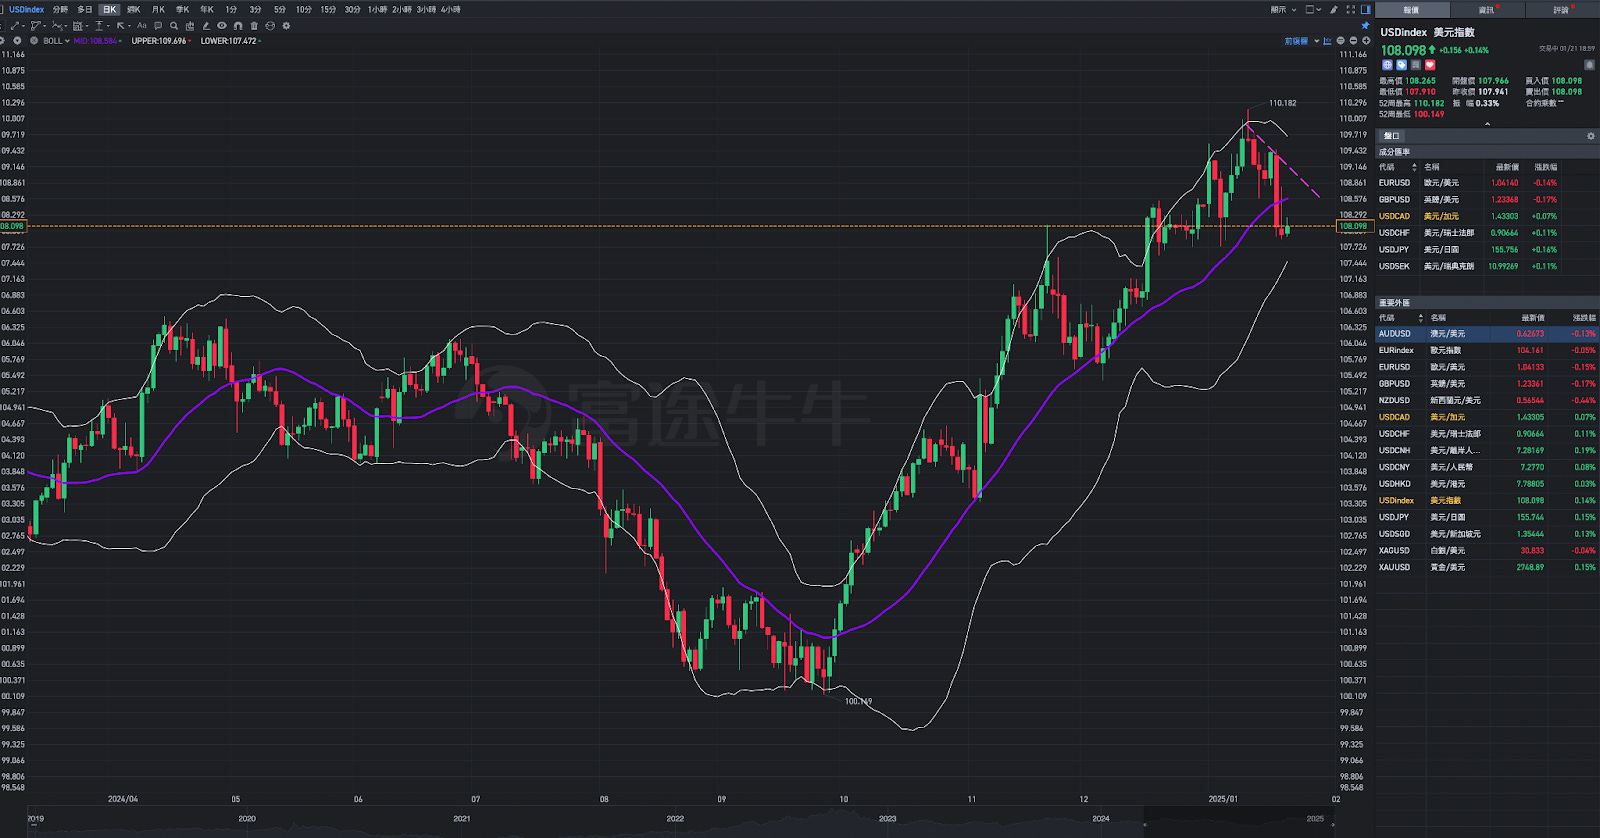Toggle UPPER:109.696 band label
Viewport: 1600px width, 838px height.
pos(159,41)
